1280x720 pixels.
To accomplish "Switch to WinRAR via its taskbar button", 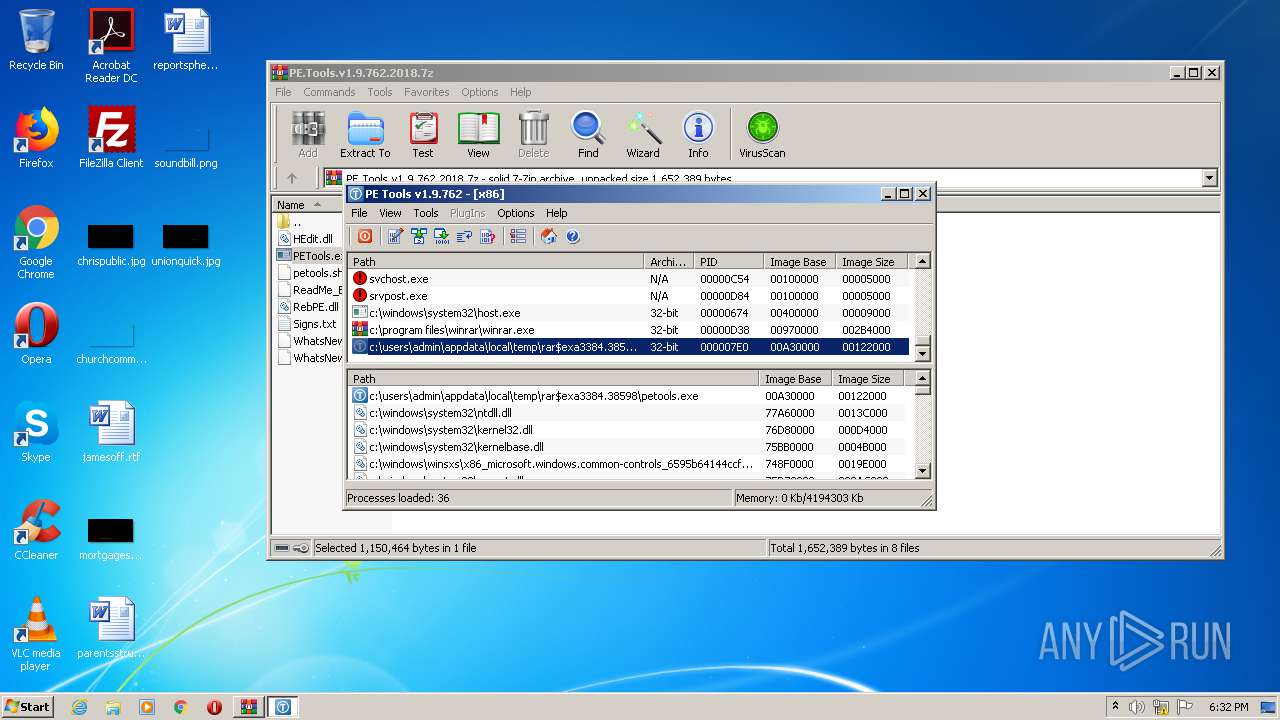I will click(248, 707).
